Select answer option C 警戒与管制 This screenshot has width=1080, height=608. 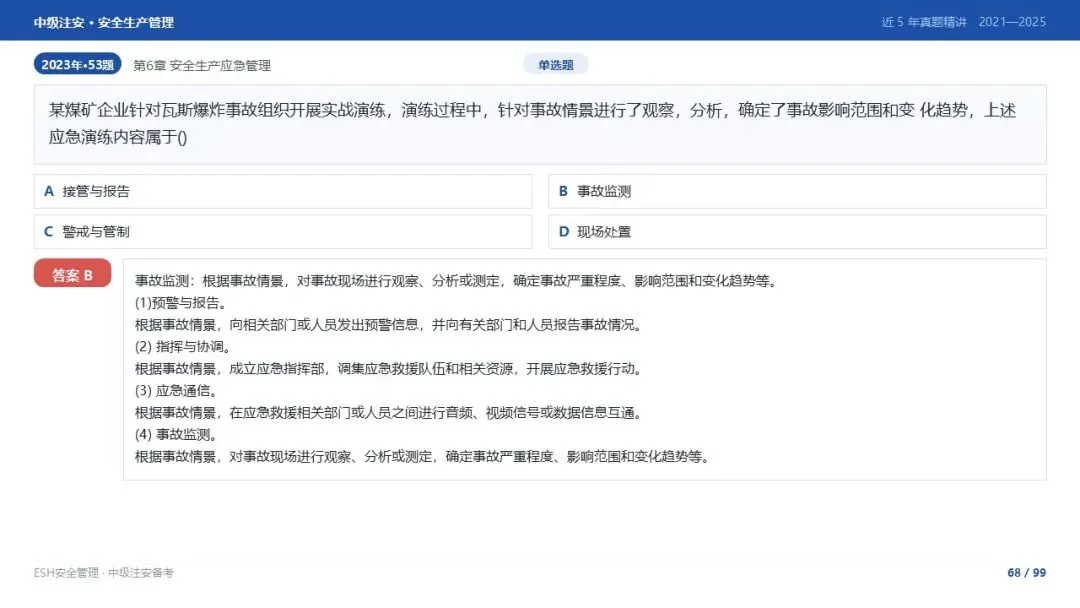click(282, 232)
